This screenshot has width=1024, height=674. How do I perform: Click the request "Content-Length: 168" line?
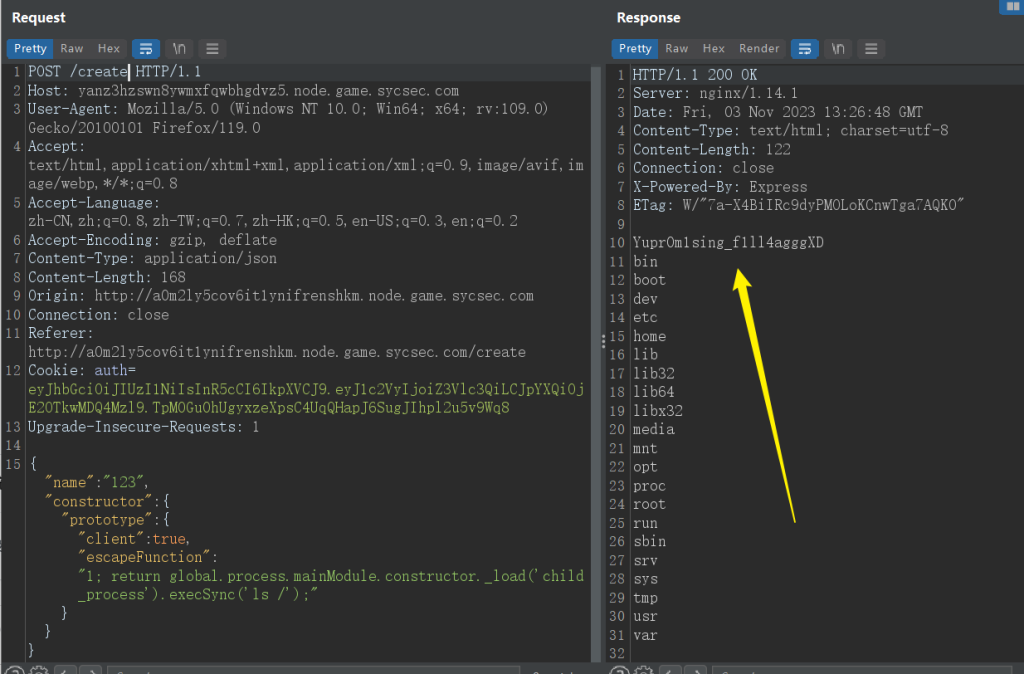pos(106,277)
